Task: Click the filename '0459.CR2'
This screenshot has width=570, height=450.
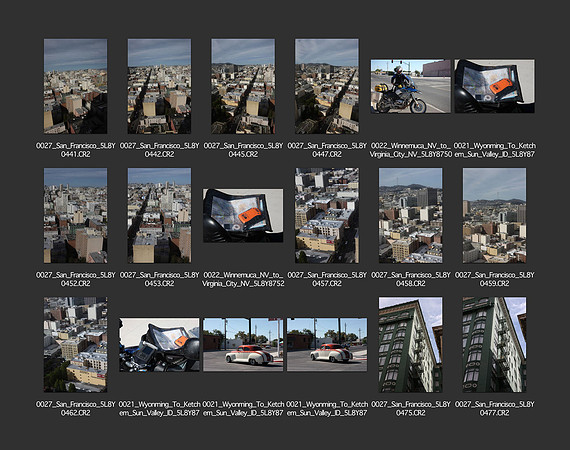Action: point(494,284)
